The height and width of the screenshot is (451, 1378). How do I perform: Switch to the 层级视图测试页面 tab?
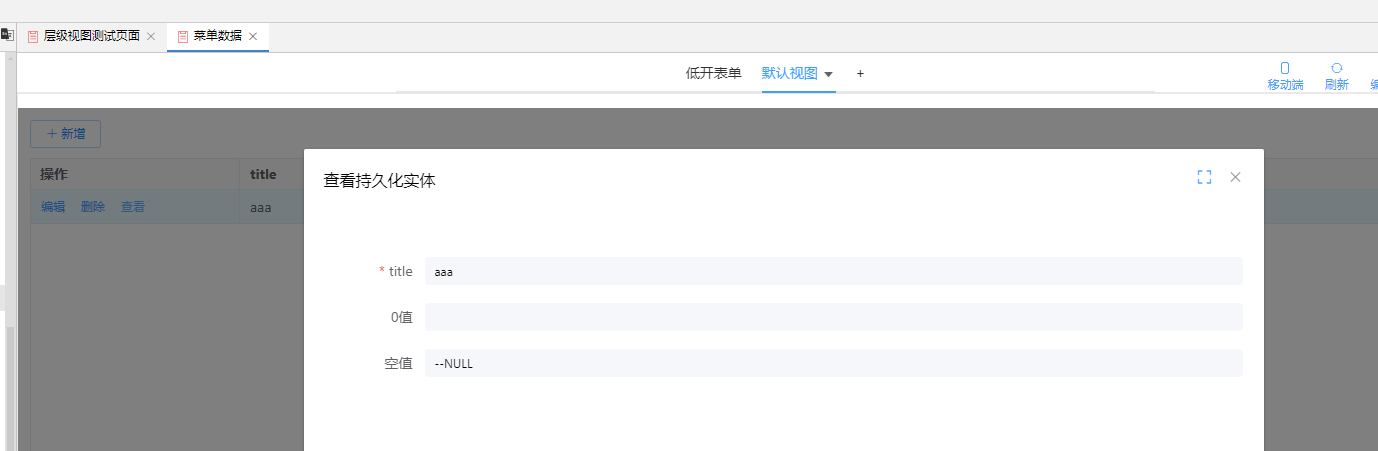(x=91, y=36)
